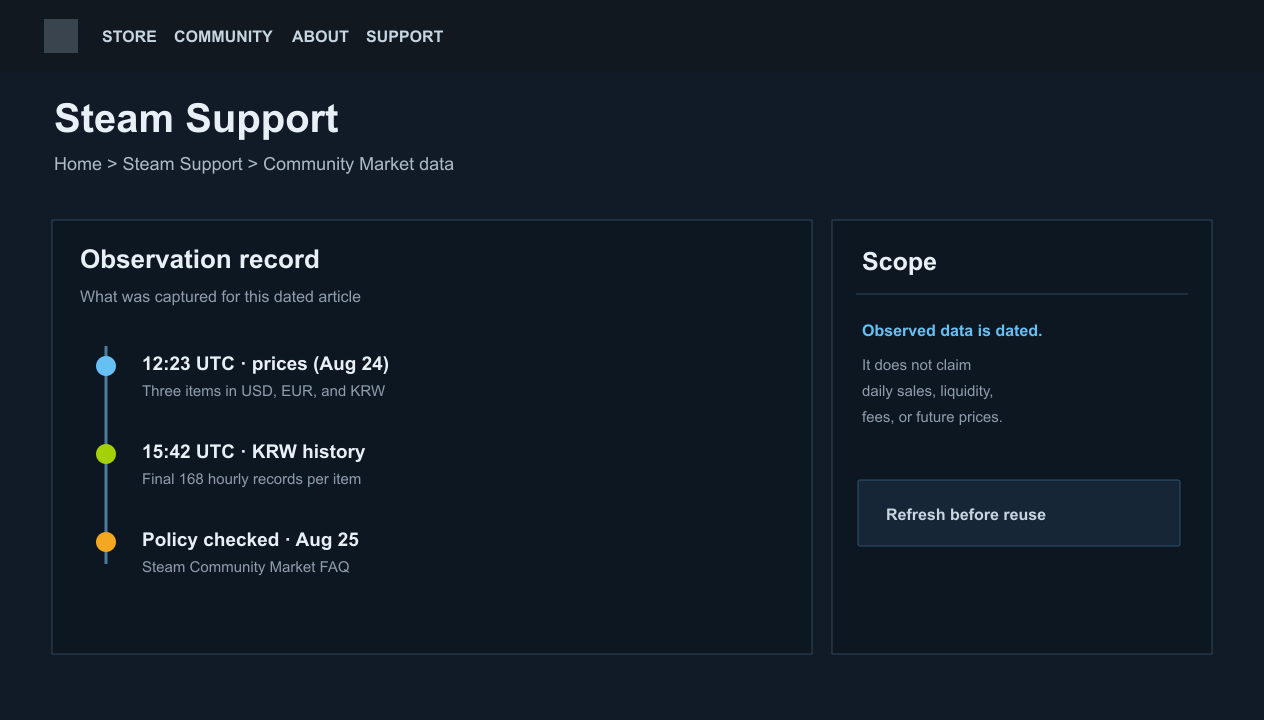Click the 'fees, or future prices.' line
The height and width of the screenshot is (720, 1264).
[x=932, y=417]
